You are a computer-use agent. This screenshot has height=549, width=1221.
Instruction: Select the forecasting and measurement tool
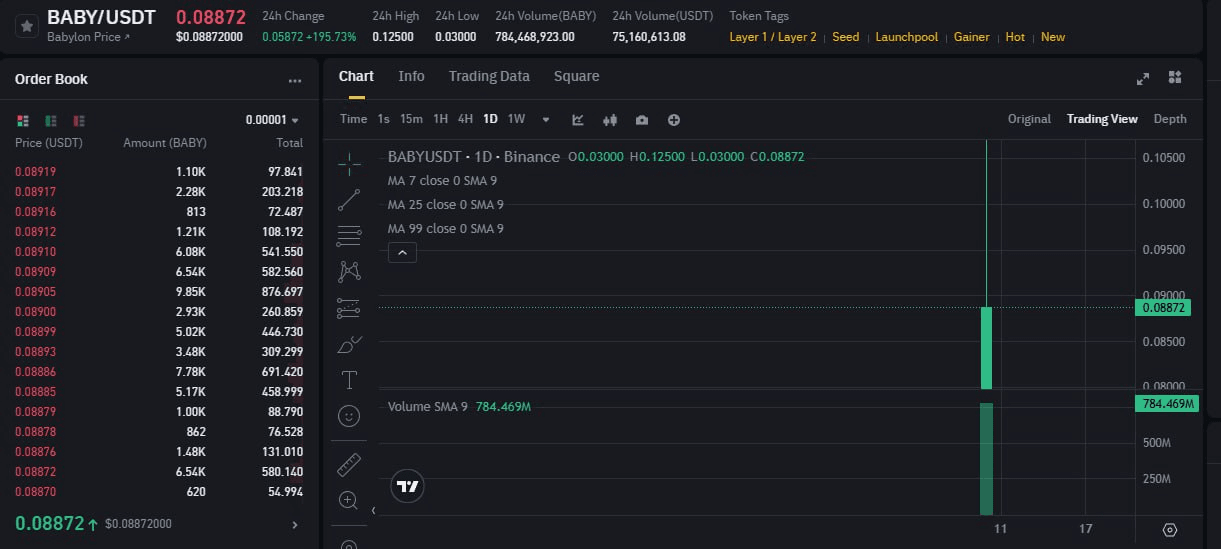(349, 308)
